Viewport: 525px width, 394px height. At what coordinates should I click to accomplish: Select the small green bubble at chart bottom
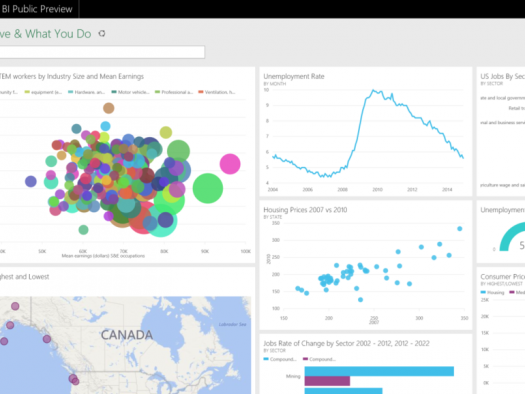tap(83, 230)
